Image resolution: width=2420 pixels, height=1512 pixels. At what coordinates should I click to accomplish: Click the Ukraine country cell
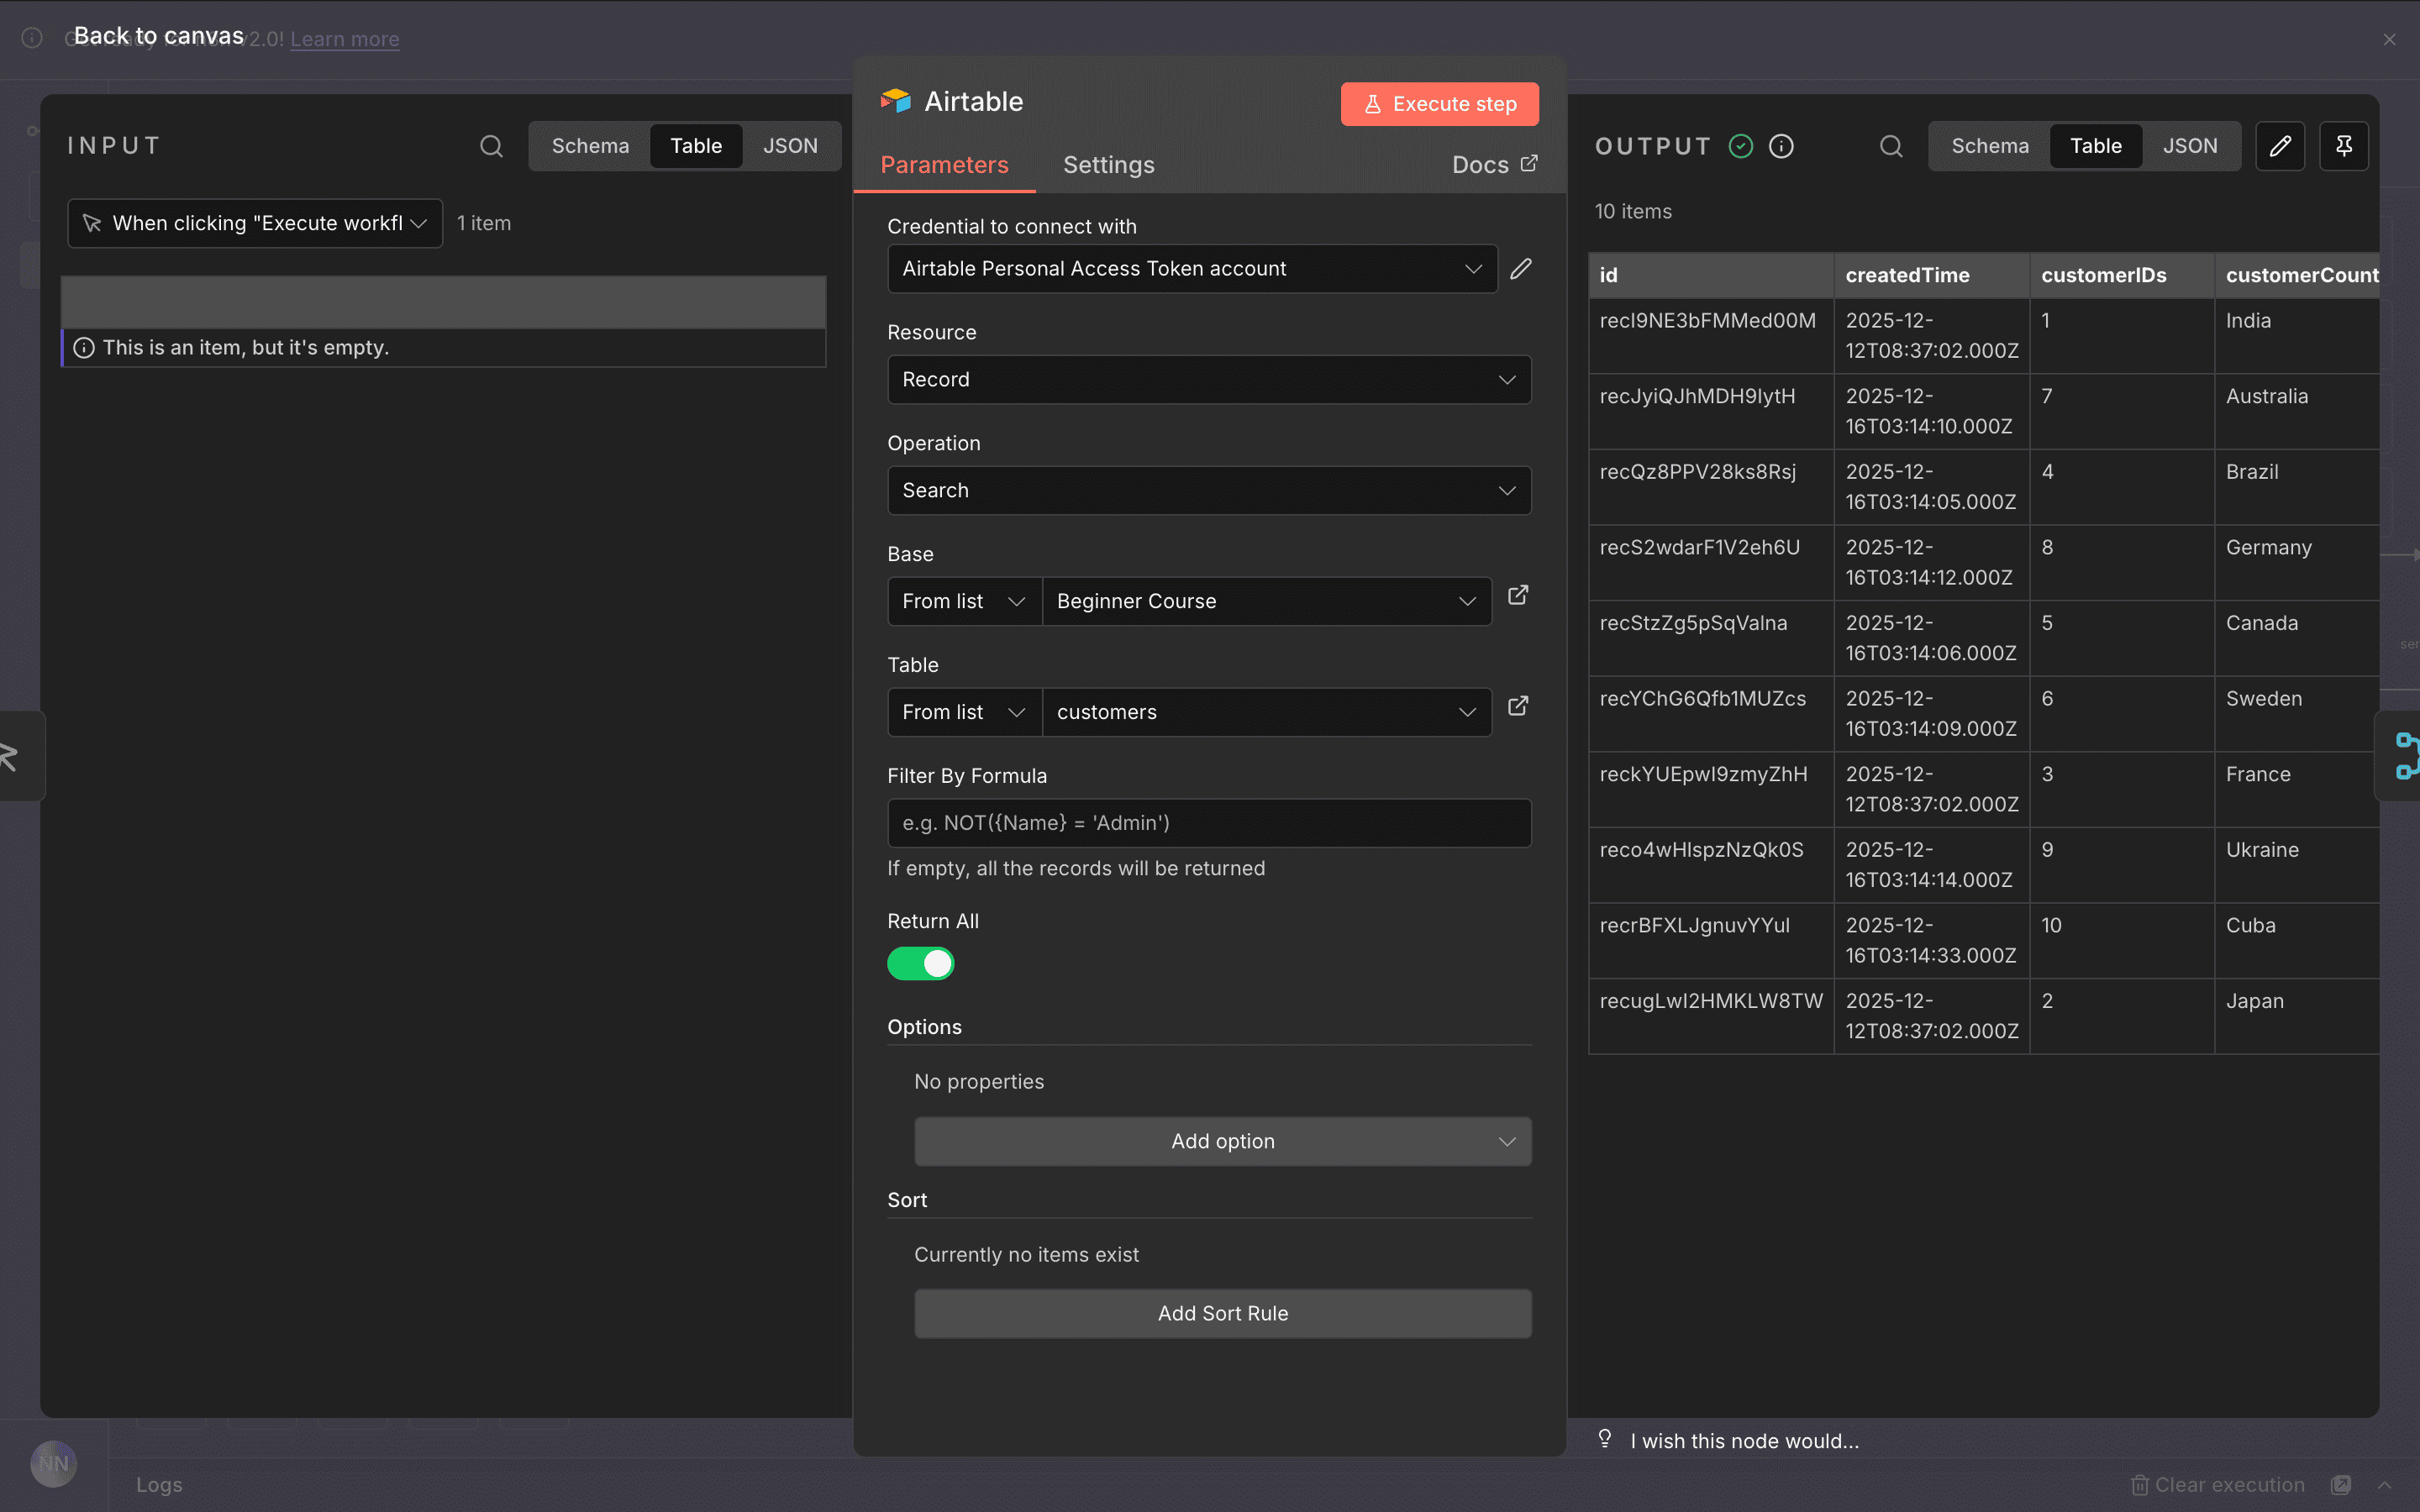coord(2298,865)
